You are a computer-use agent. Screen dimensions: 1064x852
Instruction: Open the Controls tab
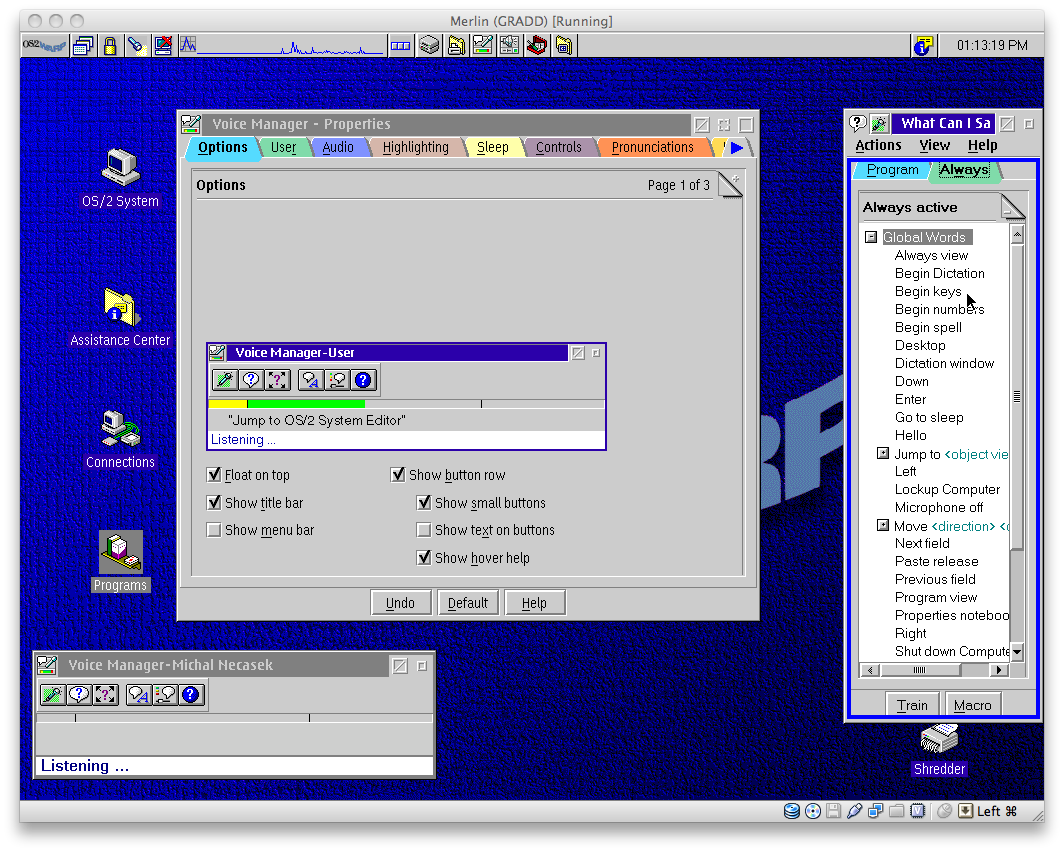[x=558, y=147]
